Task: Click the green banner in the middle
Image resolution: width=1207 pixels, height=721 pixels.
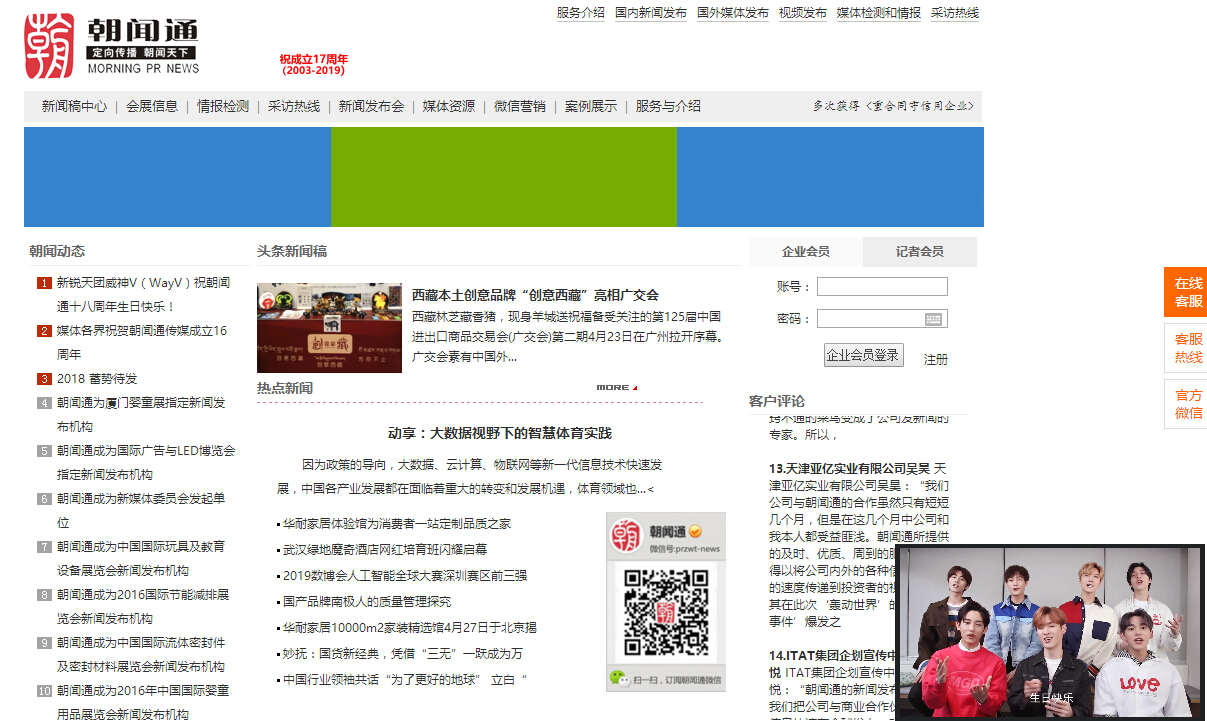Action: (x=503, y=177)
